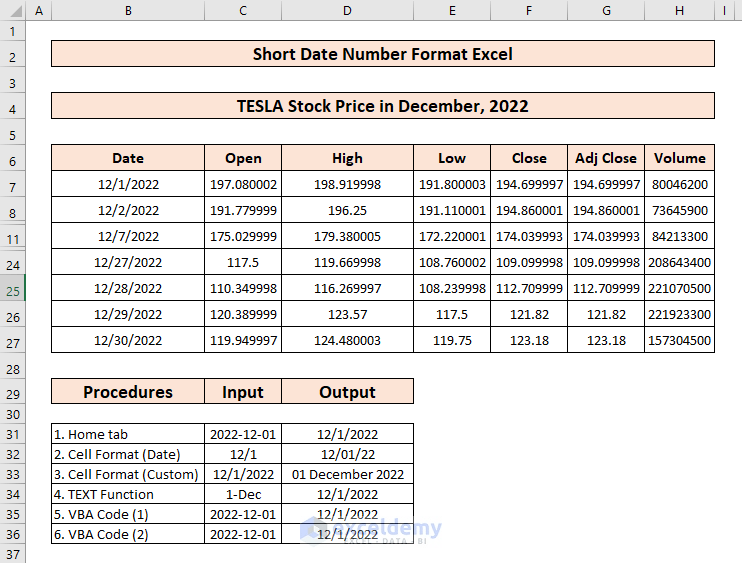The width and height of the screenshot is (742, 563).
Task: Click Volume value 221923300
Action: point(679,314)
